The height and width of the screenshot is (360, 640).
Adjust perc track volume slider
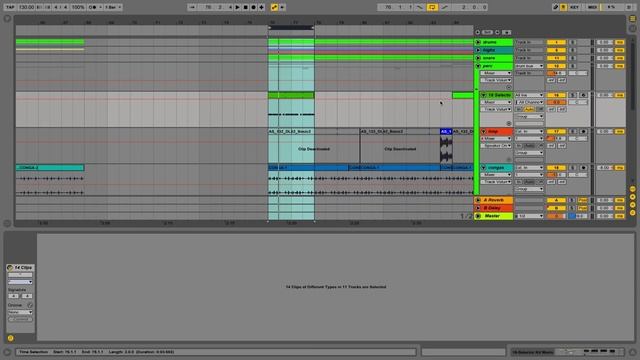pos(556,73)
